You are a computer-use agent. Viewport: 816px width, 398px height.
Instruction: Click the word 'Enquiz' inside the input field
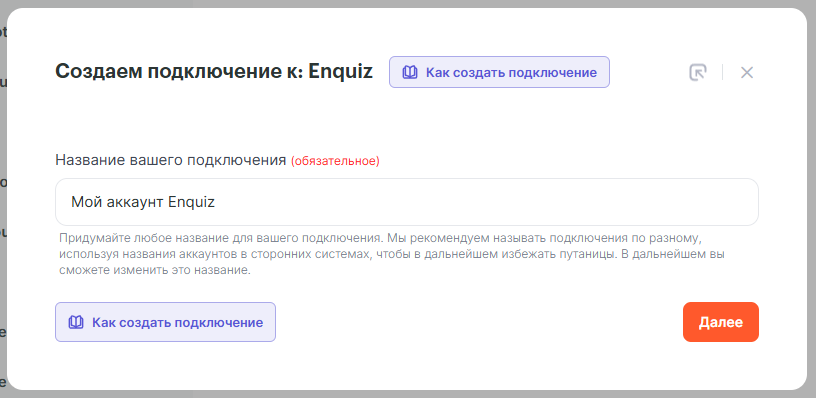tap(192, 202)
